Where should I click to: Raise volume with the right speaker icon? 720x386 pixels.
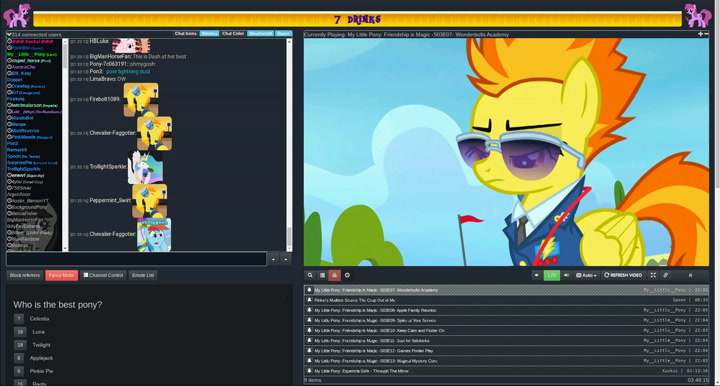(x=566, y=275)
